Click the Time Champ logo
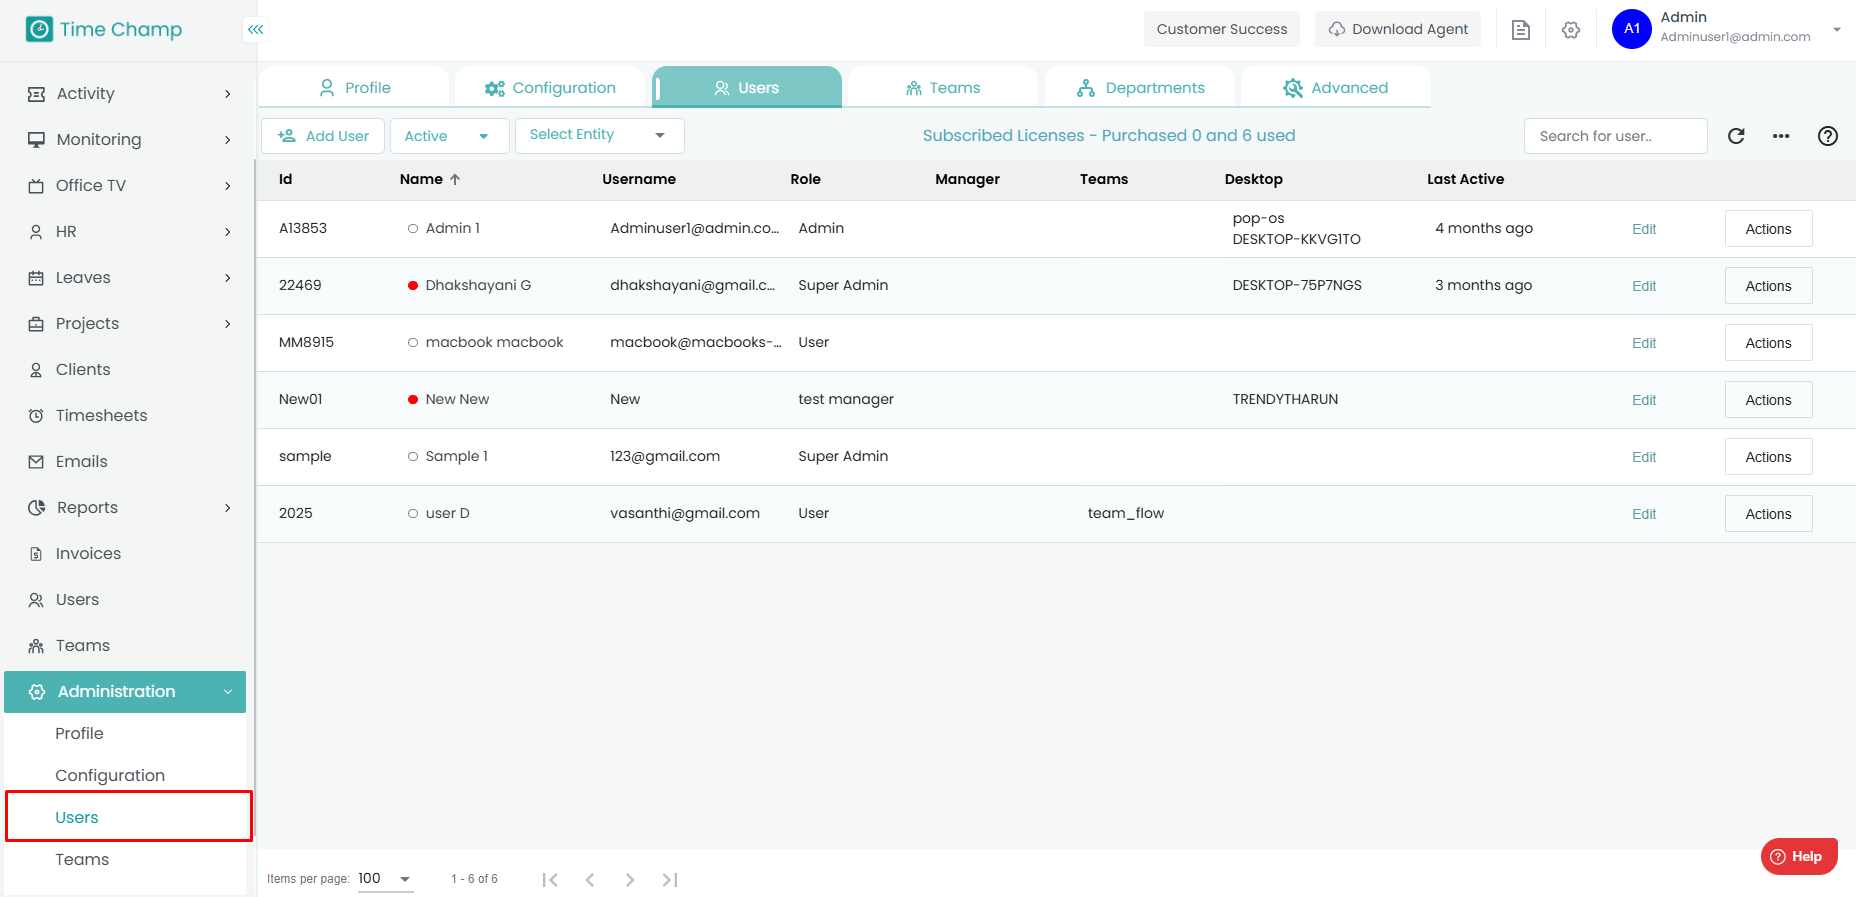 click(x=104, y=30)
